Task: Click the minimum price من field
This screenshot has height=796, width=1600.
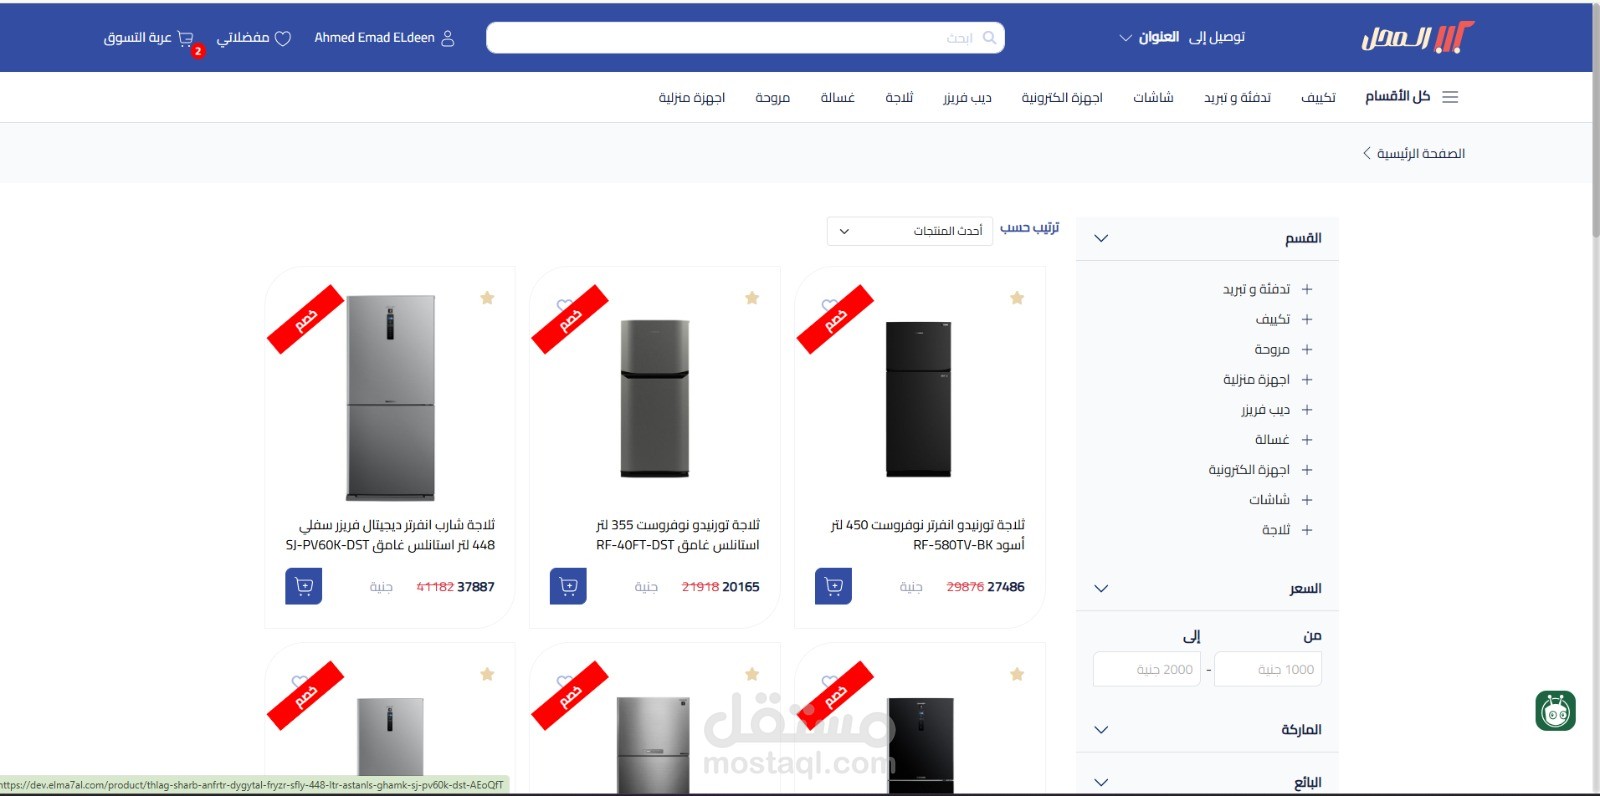Action: 1268,669
